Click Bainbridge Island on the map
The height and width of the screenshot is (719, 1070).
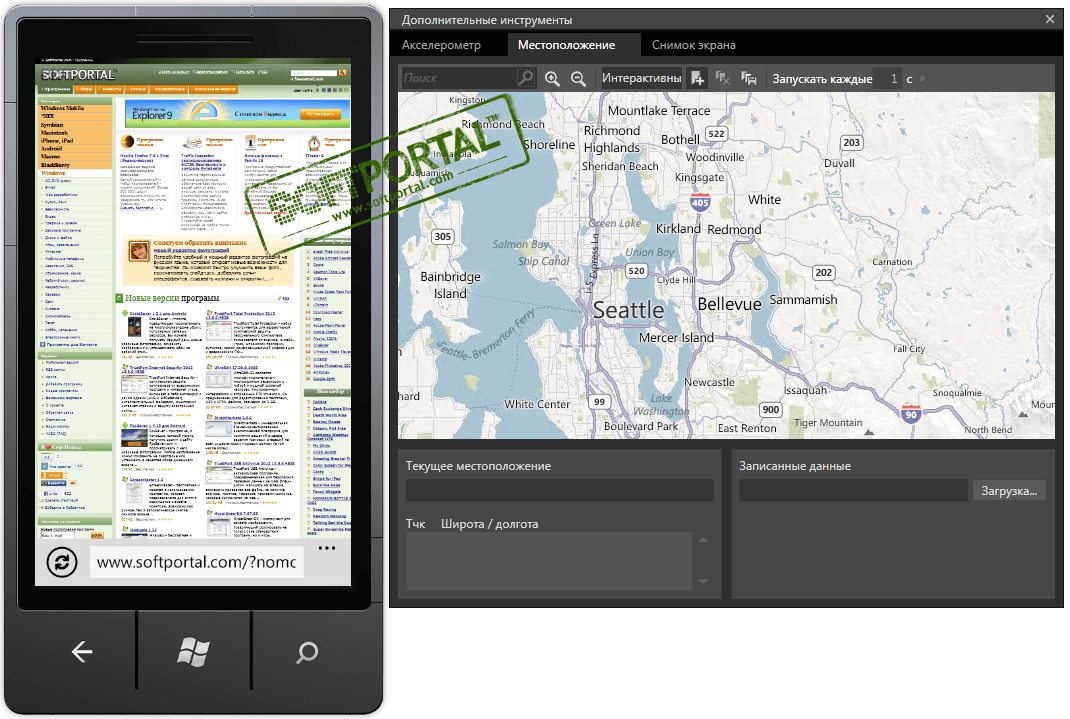pyautogui.click(x=450, y=285)
